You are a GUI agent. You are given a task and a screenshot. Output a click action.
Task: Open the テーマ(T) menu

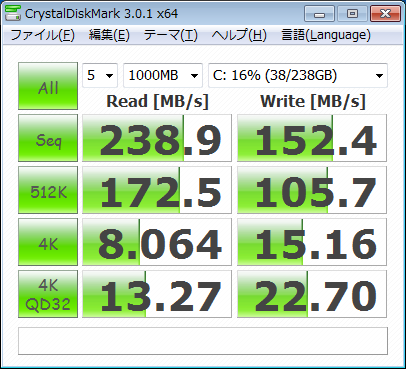pyautogui.click(x=170, y=35)
